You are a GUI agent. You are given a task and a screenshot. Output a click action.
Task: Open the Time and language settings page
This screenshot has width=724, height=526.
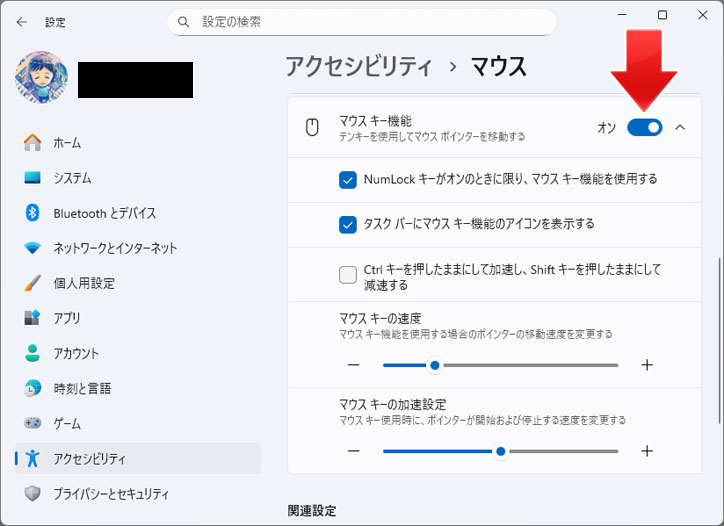click(82, 388)
